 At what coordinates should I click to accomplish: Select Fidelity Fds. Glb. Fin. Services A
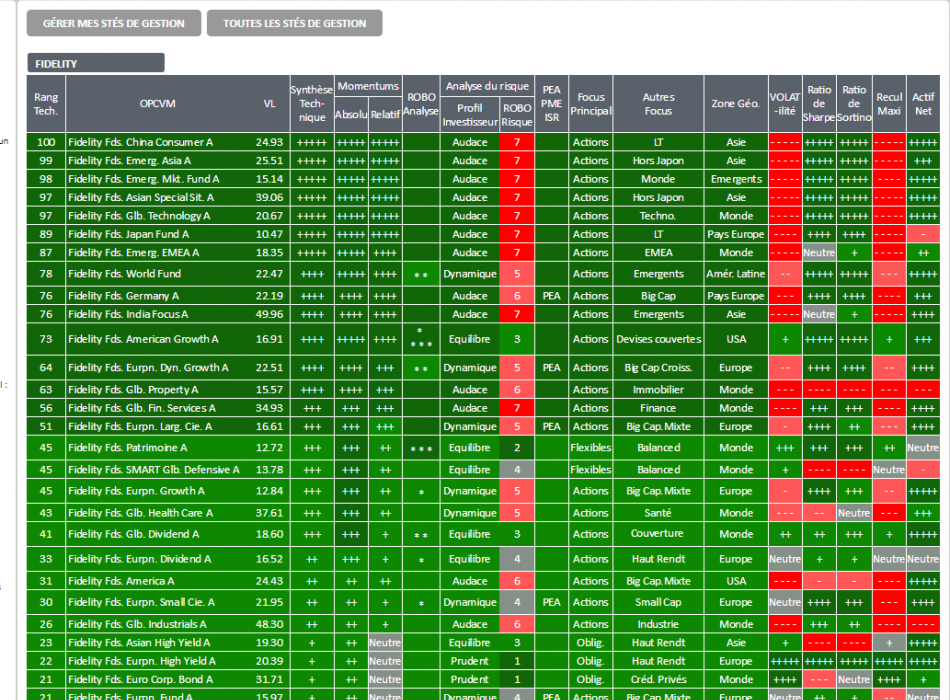[142, 408]
